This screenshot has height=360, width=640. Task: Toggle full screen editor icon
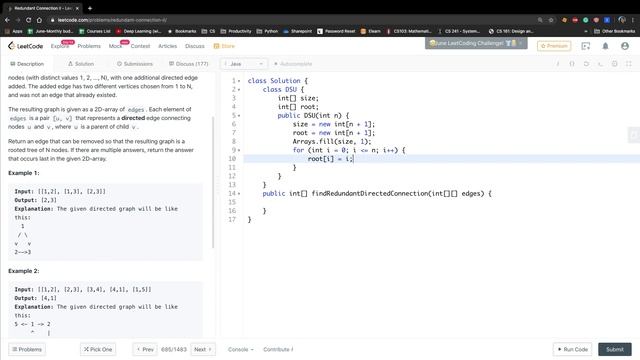pos(629,64)
